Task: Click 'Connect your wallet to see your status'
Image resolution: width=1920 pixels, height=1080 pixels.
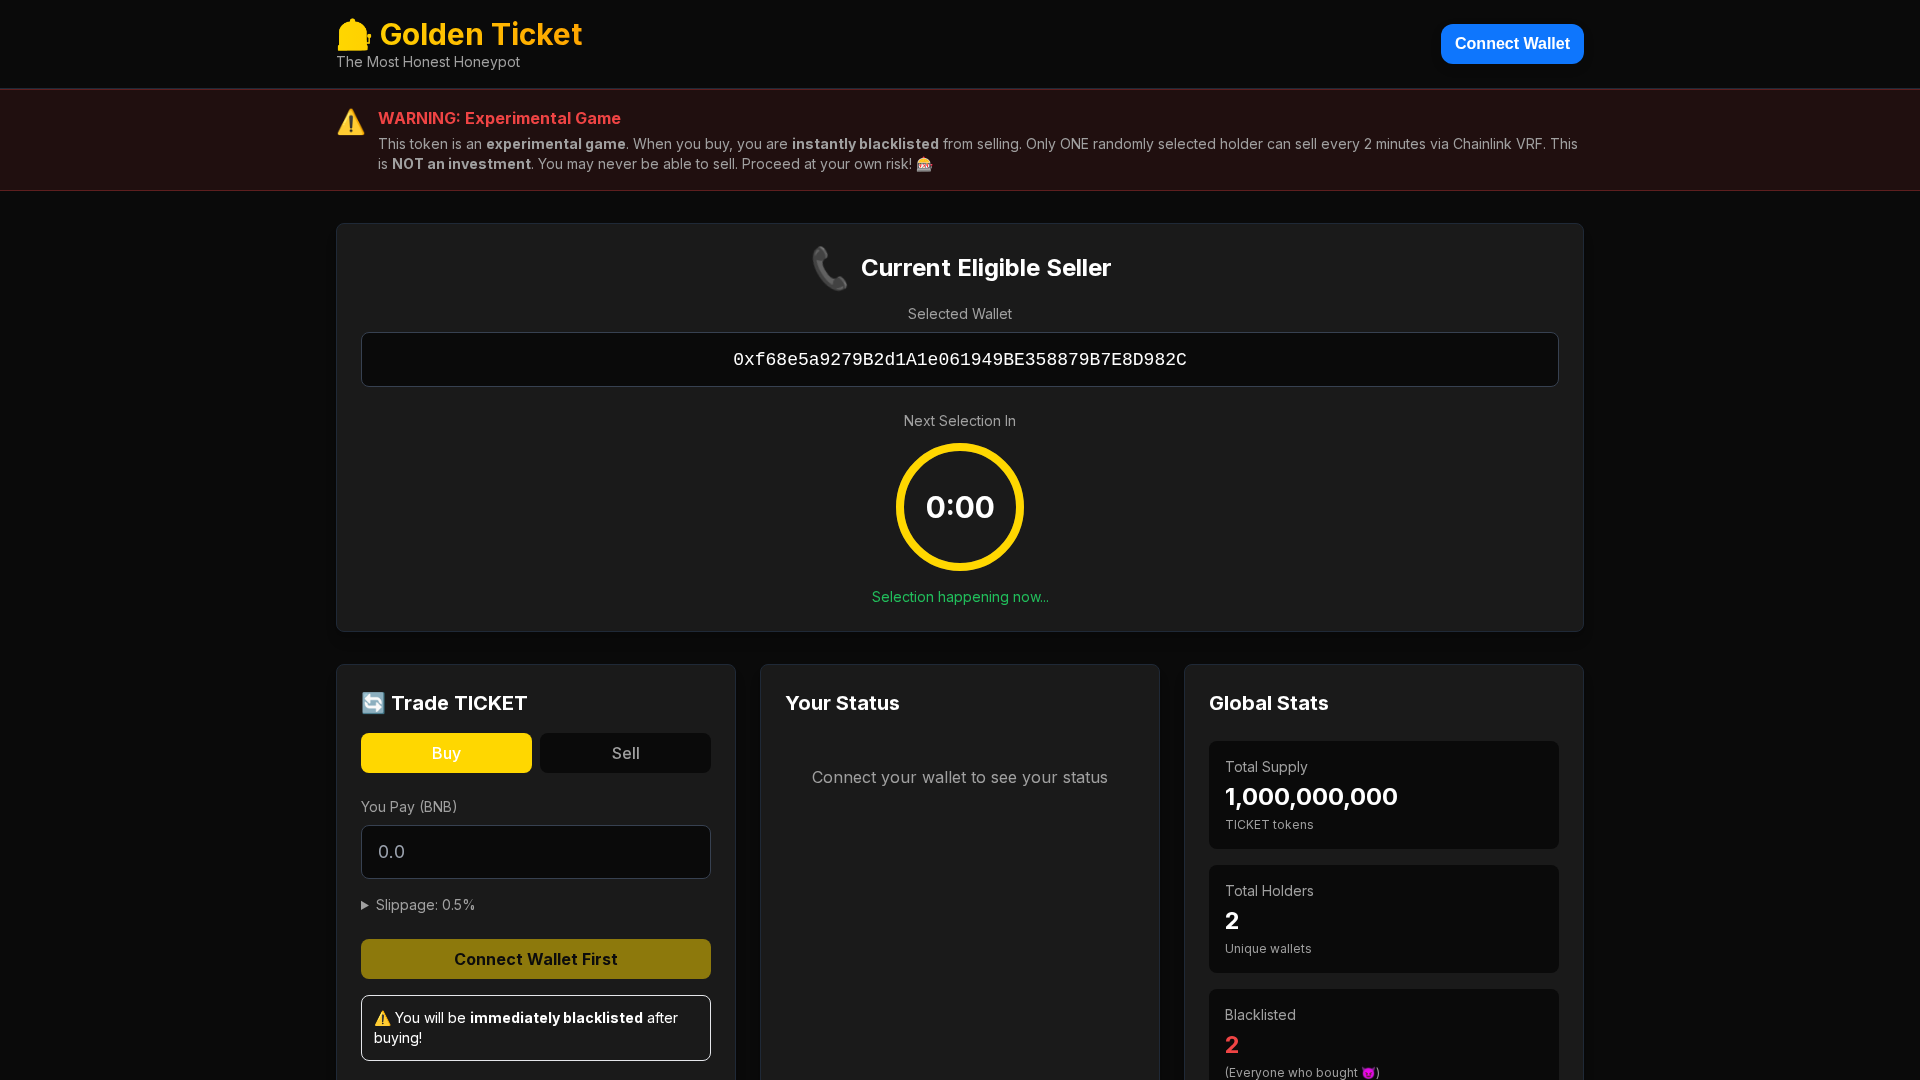Action: 960,777
